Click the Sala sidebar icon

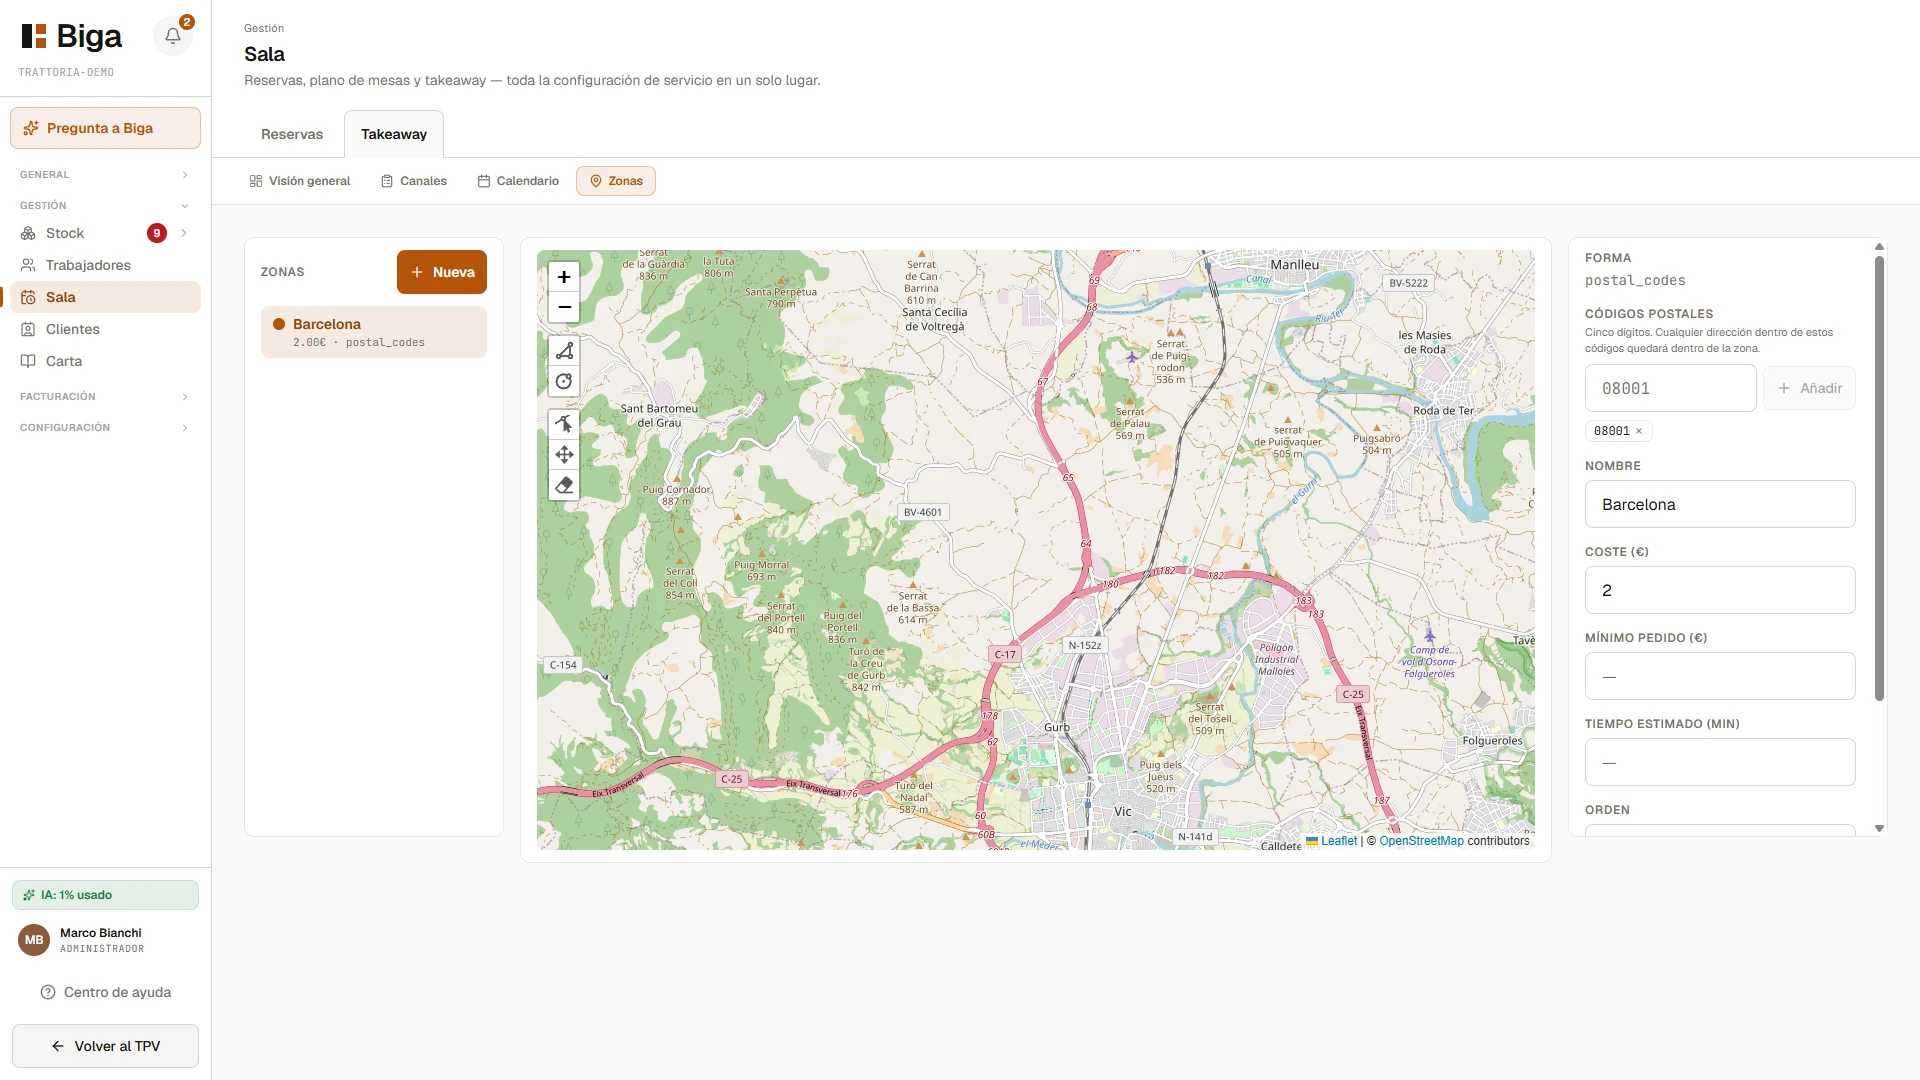click(28, 297)
